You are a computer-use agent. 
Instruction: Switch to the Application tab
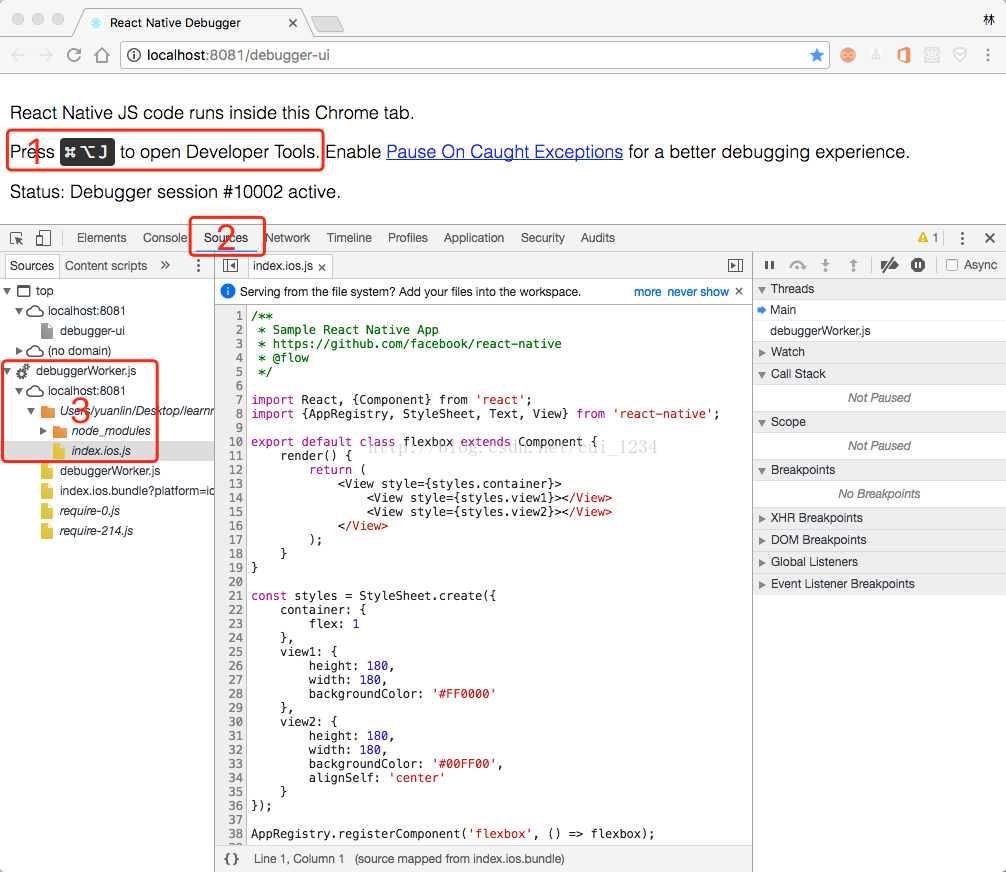[x=473, y=238]
